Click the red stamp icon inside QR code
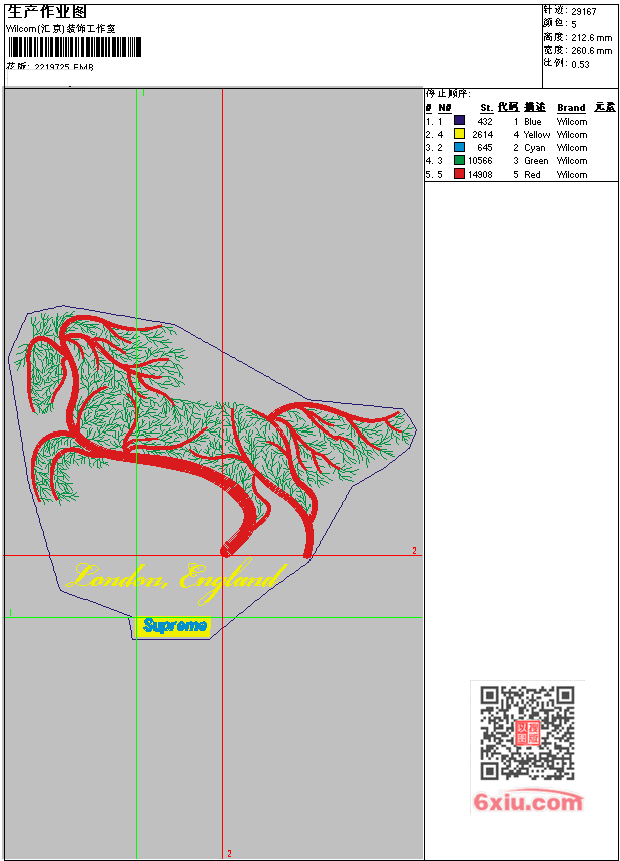This screenshot has width=620, height=861. point(527,733)
